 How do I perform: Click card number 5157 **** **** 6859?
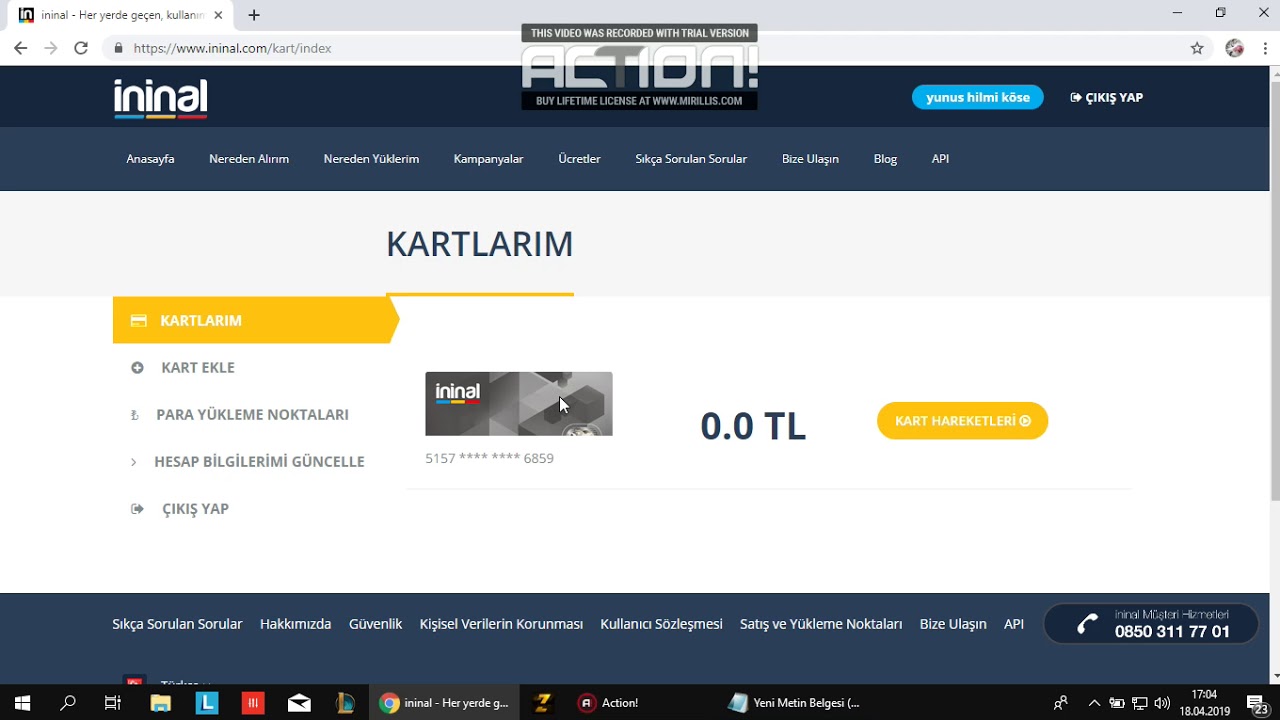(x=489, y=458)
